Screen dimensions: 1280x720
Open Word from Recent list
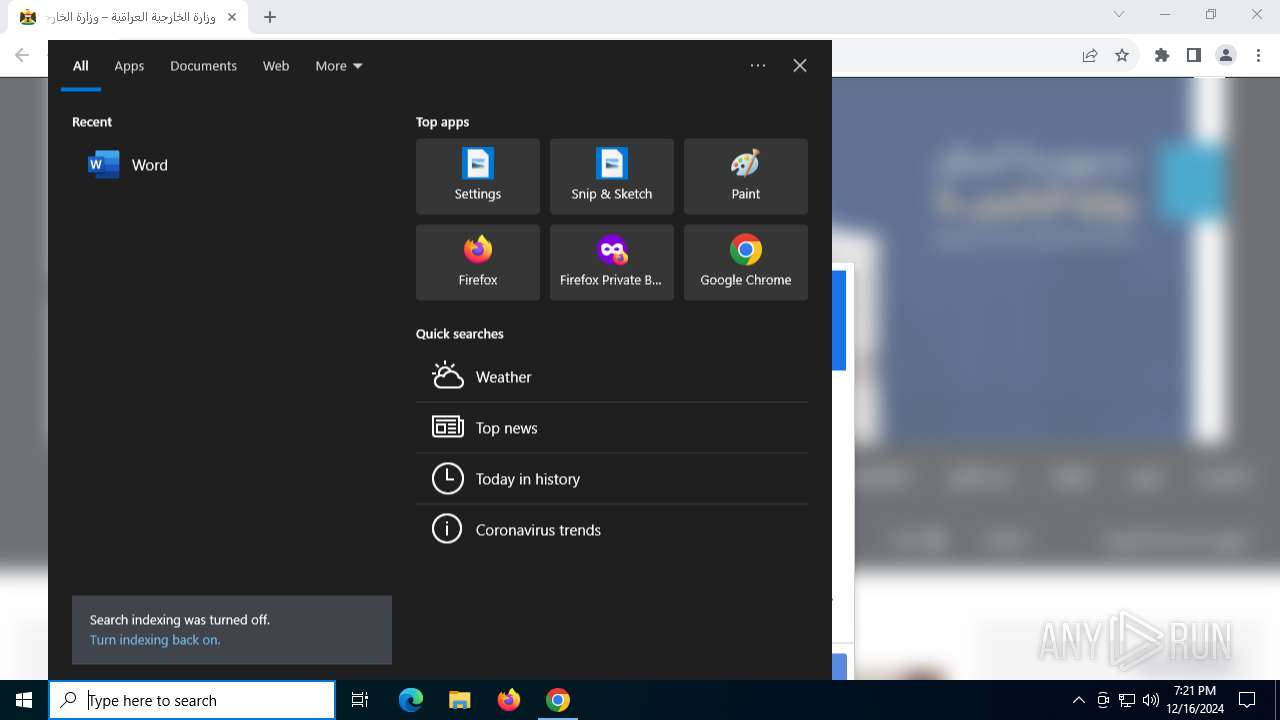click(x=230, y=165)
